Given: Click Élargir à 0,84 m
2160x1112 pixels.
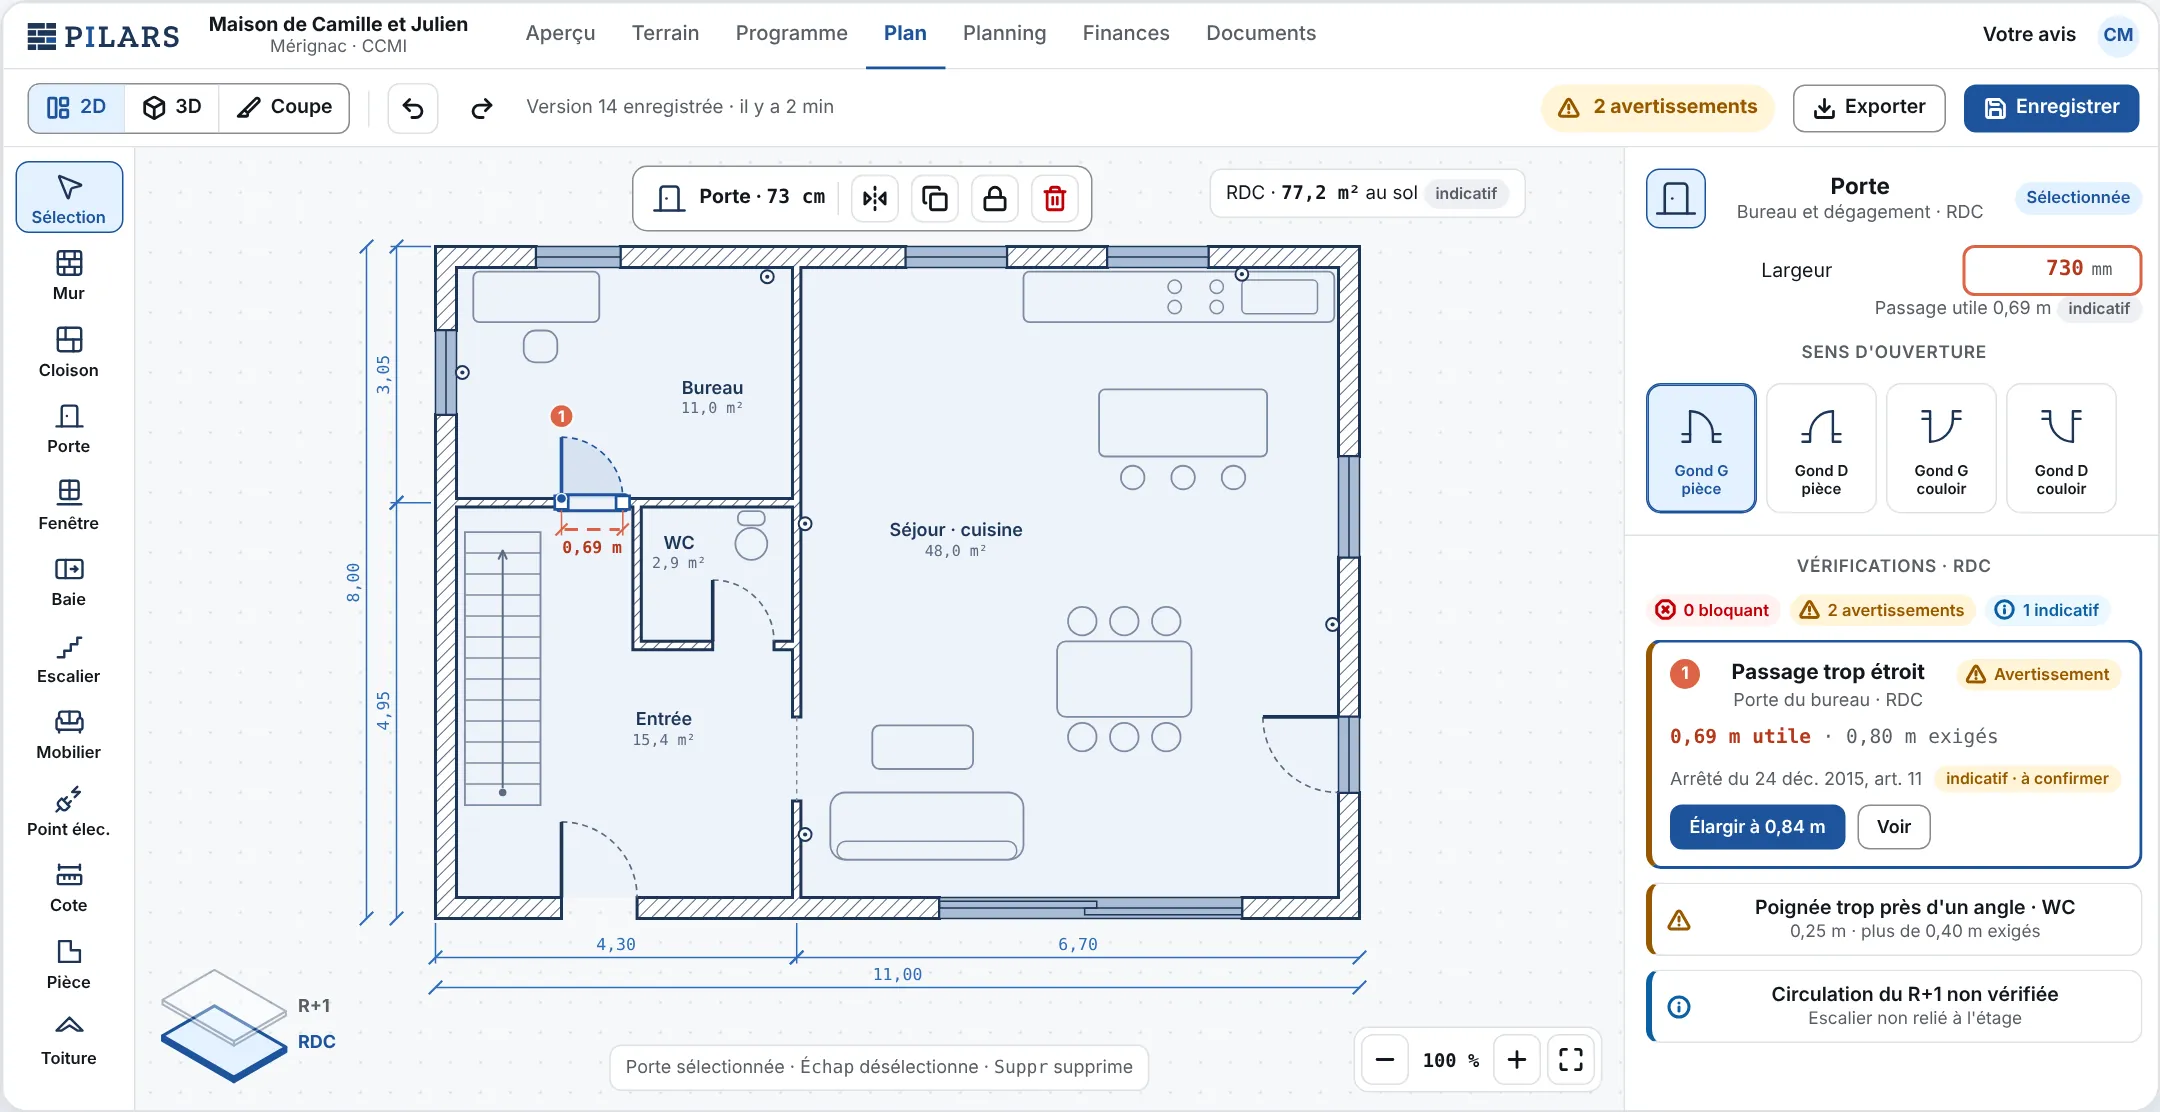Looking at the screenshot, I should click(1757, 827).
